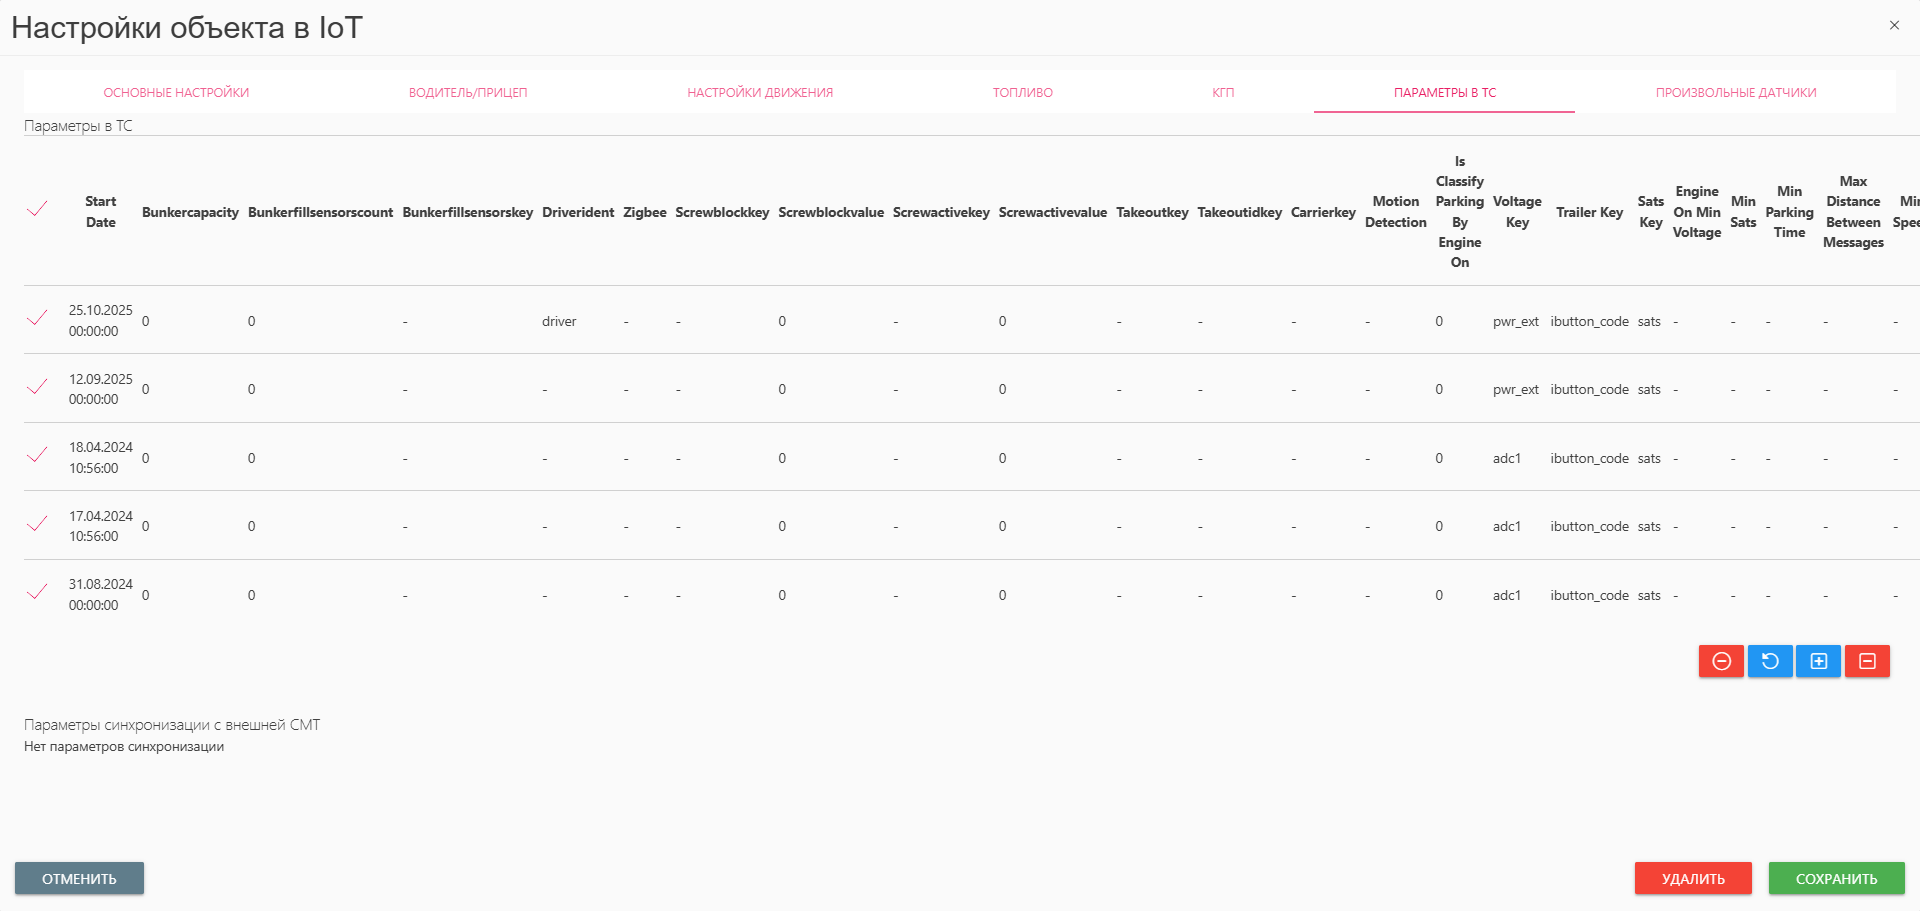1920x911 pixels.
Task: Click the driver value in the first row
Action: 559,322
